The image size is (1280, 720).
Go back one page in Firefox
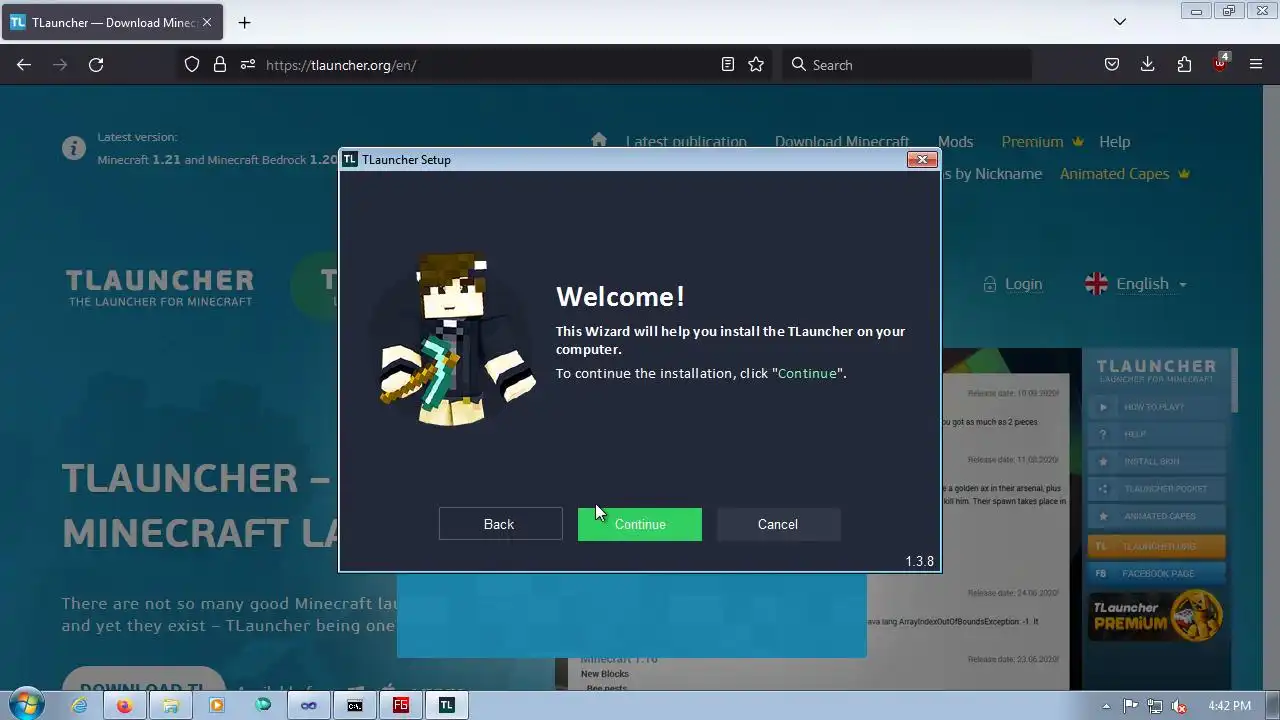coord(24,64)
